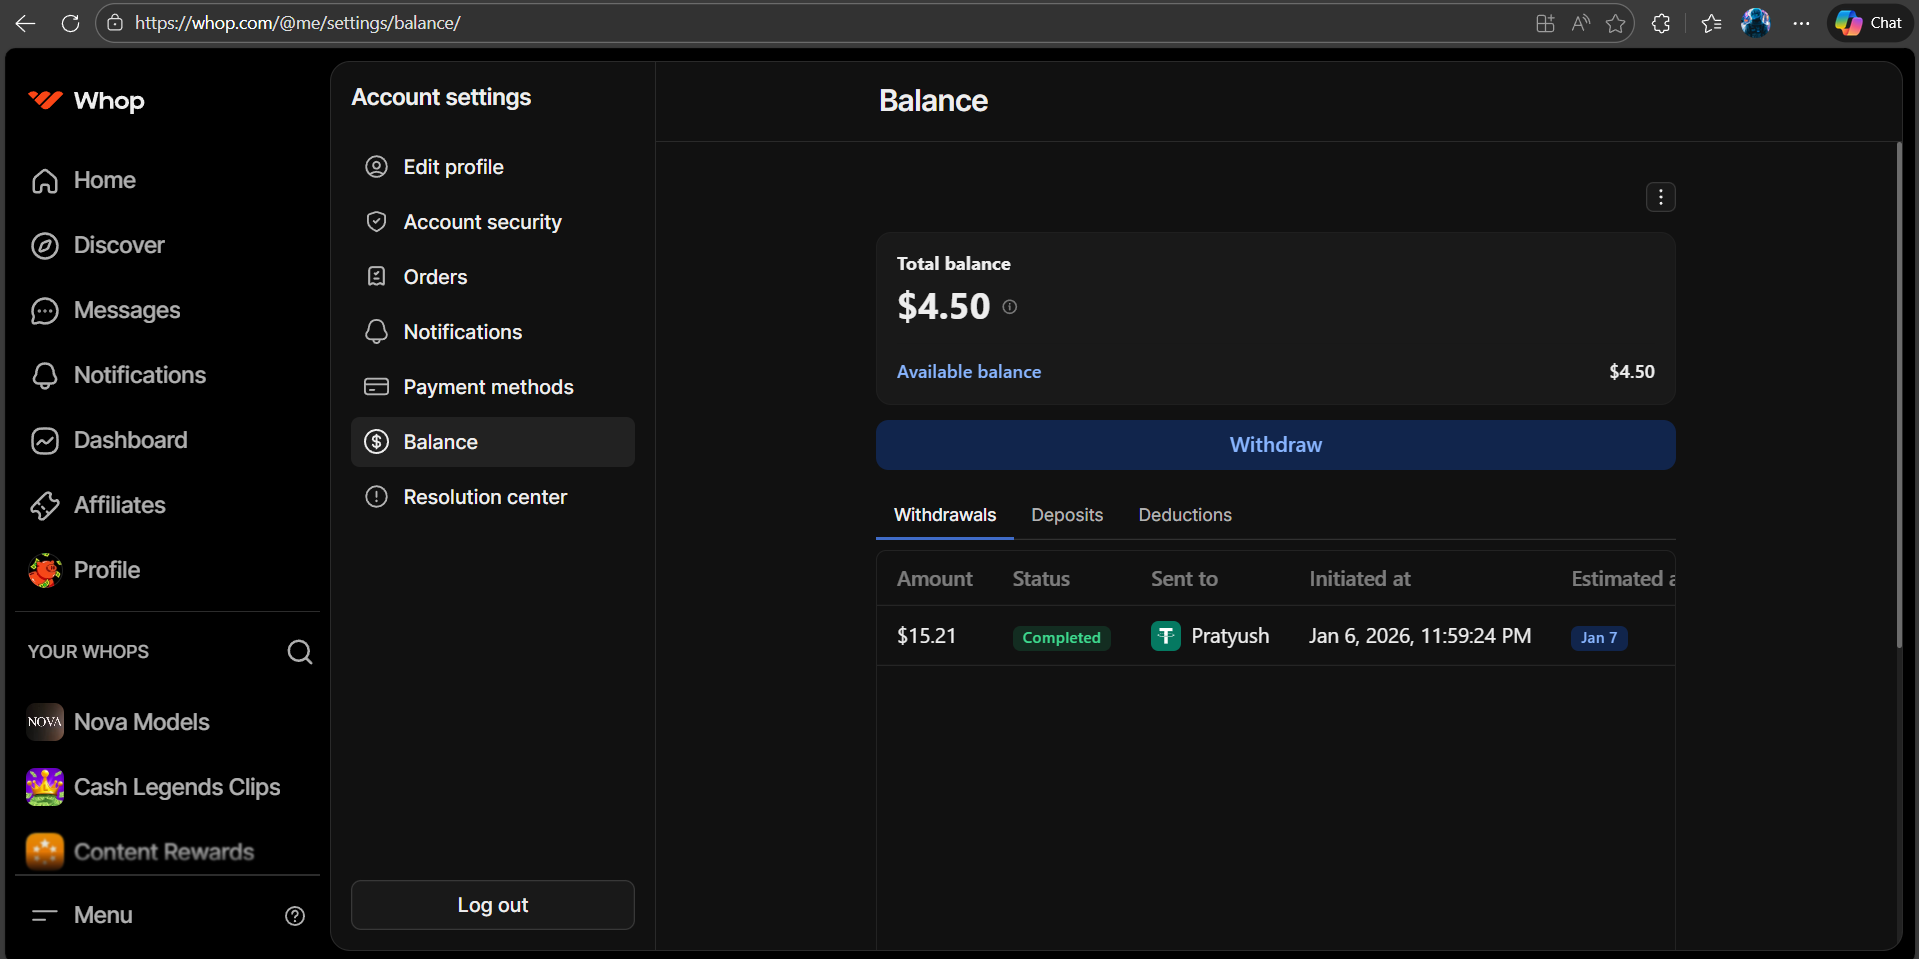The image size is (1919, 959).
Task: Open the three-dot balance options menu
Action: 1660,198
